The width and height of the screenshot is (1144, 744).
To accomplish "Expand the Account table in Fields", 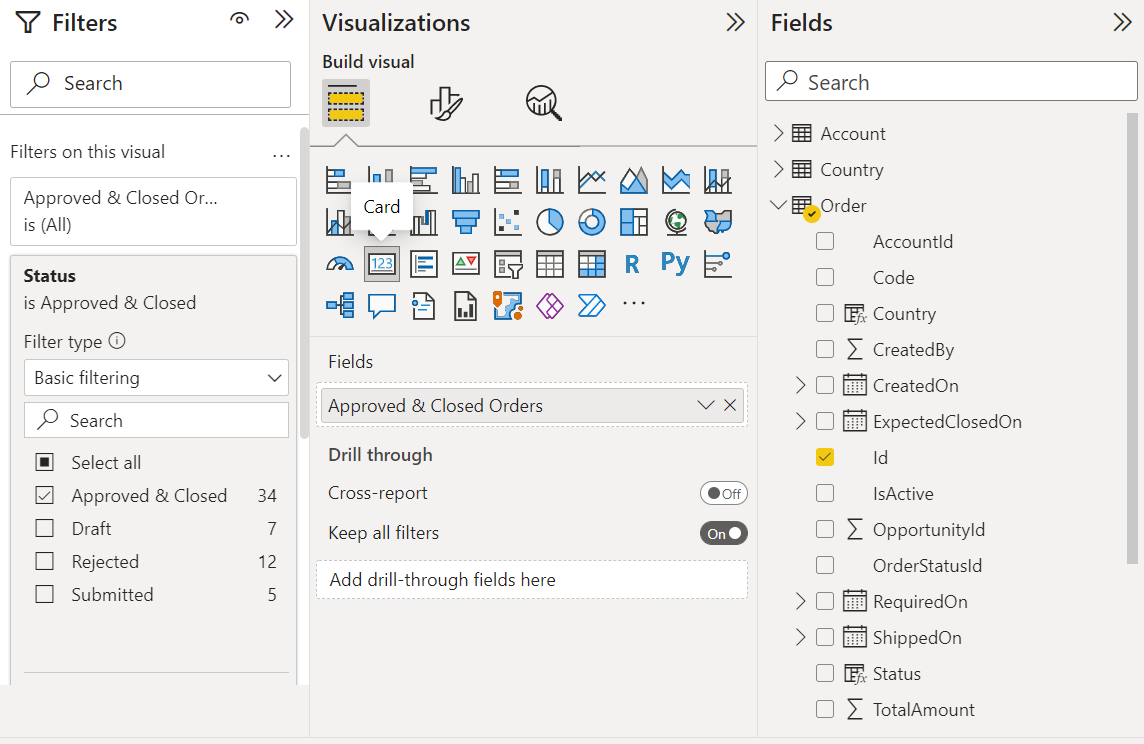I will [x=779, y=134].
